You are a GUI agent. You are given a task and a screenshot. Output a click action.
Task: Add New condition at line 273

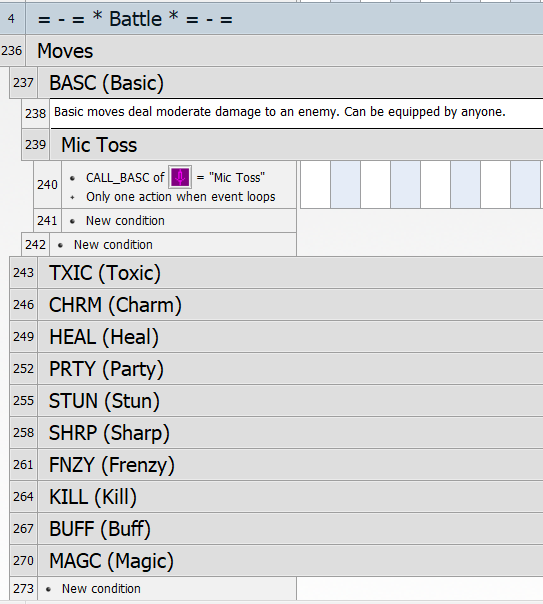[101, 589]
